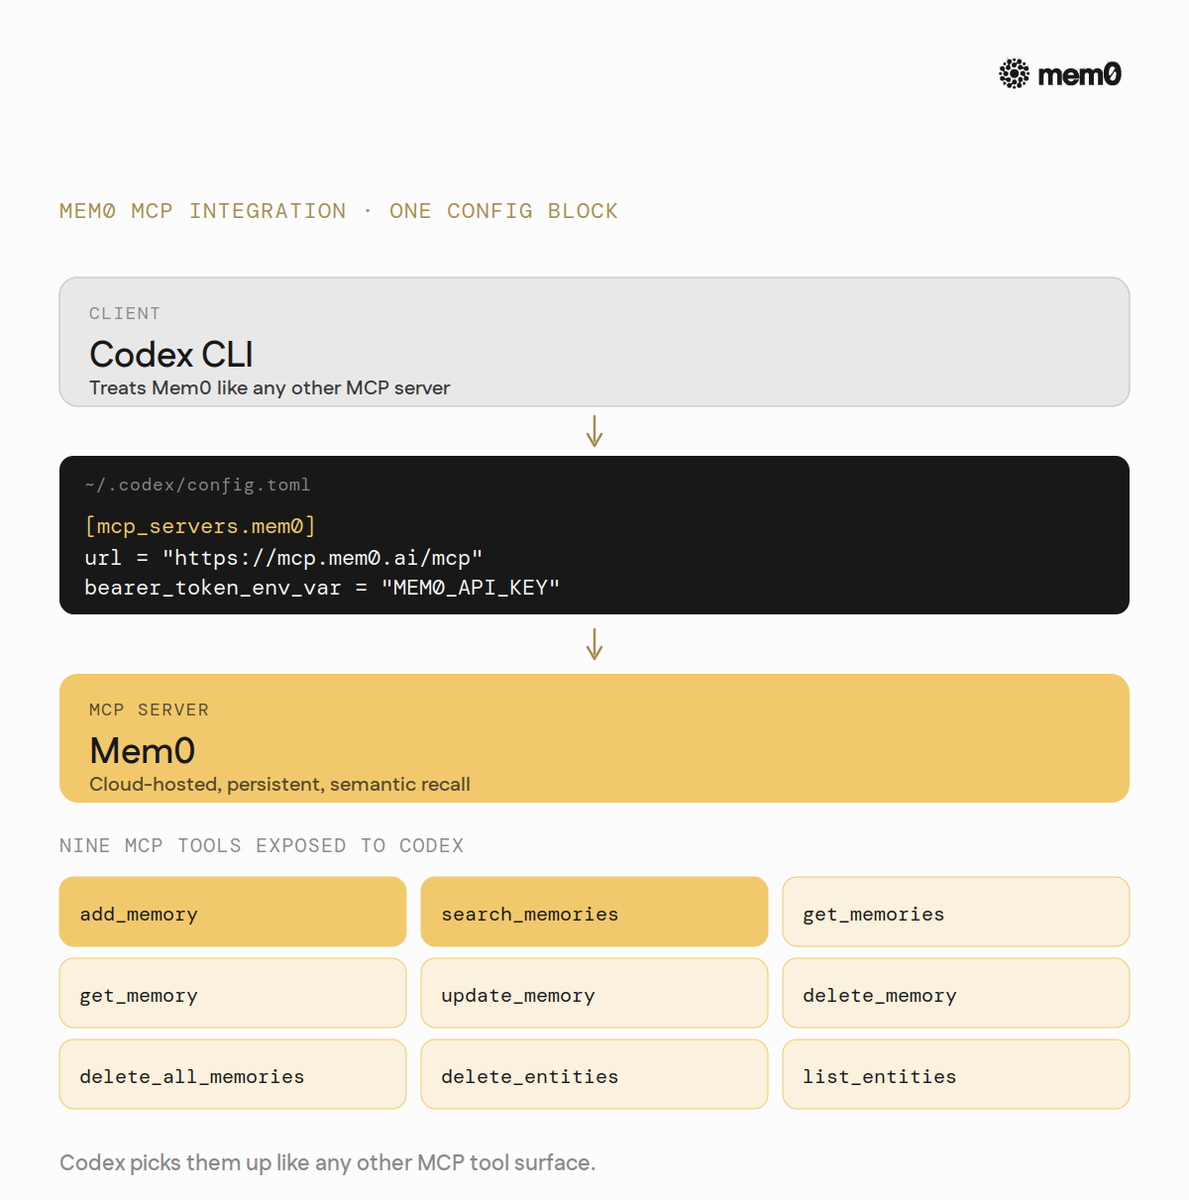Screen dimensions: 1189x1200
Task: Click the Codex CLI heading
Action: pos(171,355)
